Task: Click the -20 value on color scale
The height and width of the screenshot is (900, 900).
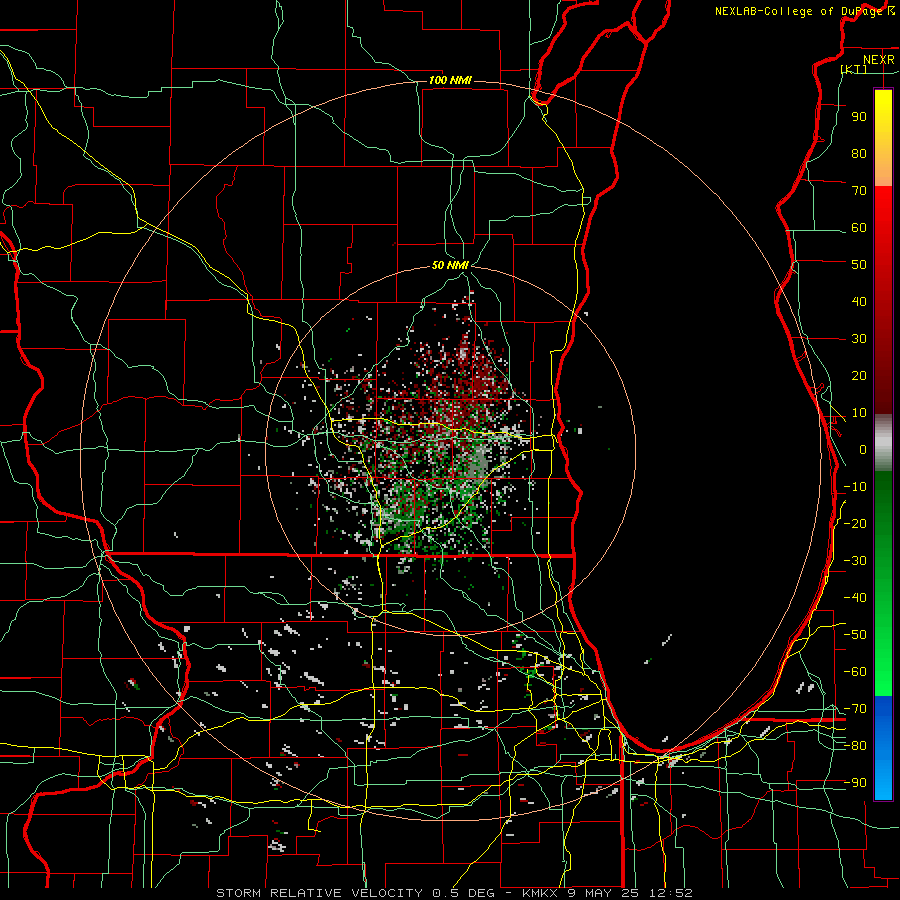Action: pyautogui.click(x=855, y=524)
